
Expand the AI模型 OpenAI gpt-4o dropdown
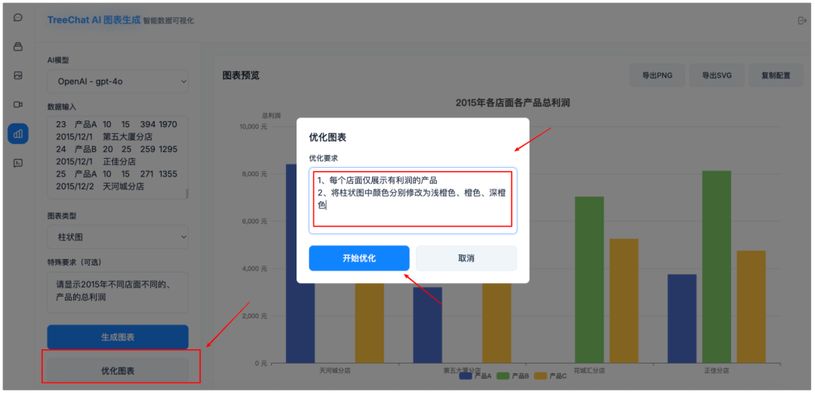click(118, 81)
